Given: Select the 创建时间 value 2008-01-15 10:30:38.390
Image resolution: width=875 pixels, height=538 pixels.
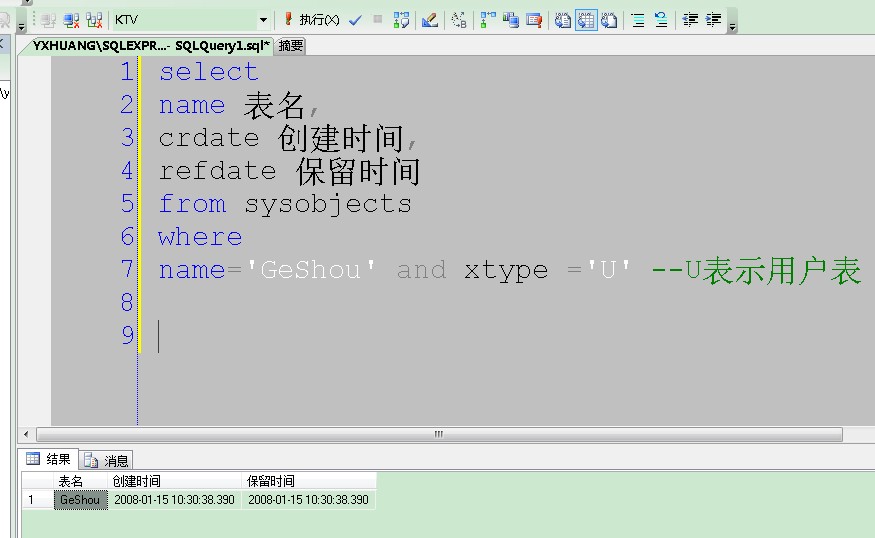Looking at the screenshot, I should coord(175,499).
